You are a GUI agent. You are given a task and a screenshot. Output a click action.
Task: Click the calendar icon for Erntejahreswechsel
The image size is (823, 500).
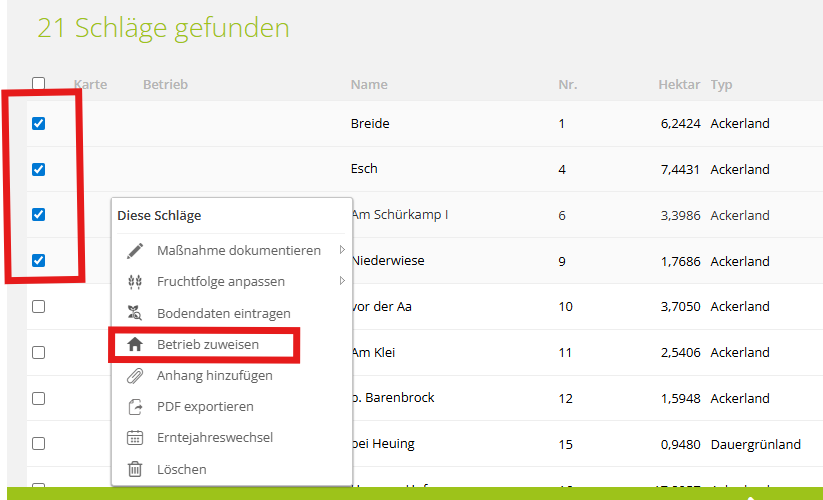coord(135,438)
